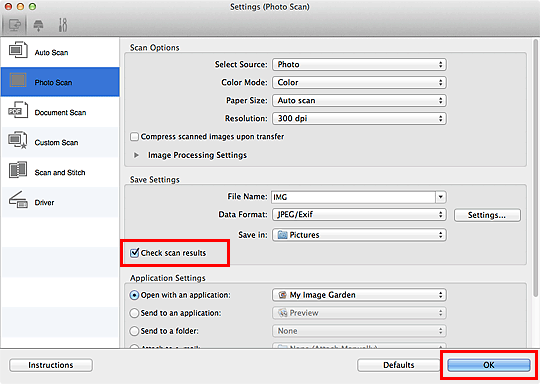This screenshot has height=384, width=540.
Task: Click the Pictures folder icon
Action: 282,235
